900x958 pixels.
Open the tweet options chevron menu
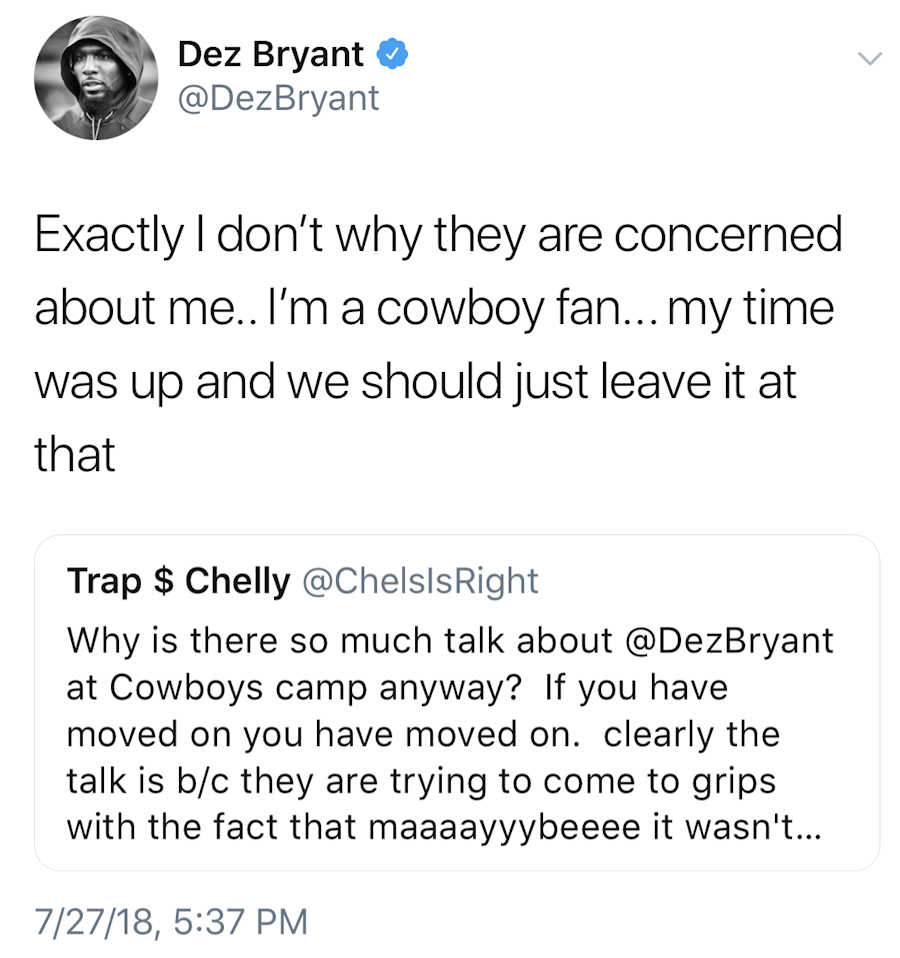tap(869, 59)
